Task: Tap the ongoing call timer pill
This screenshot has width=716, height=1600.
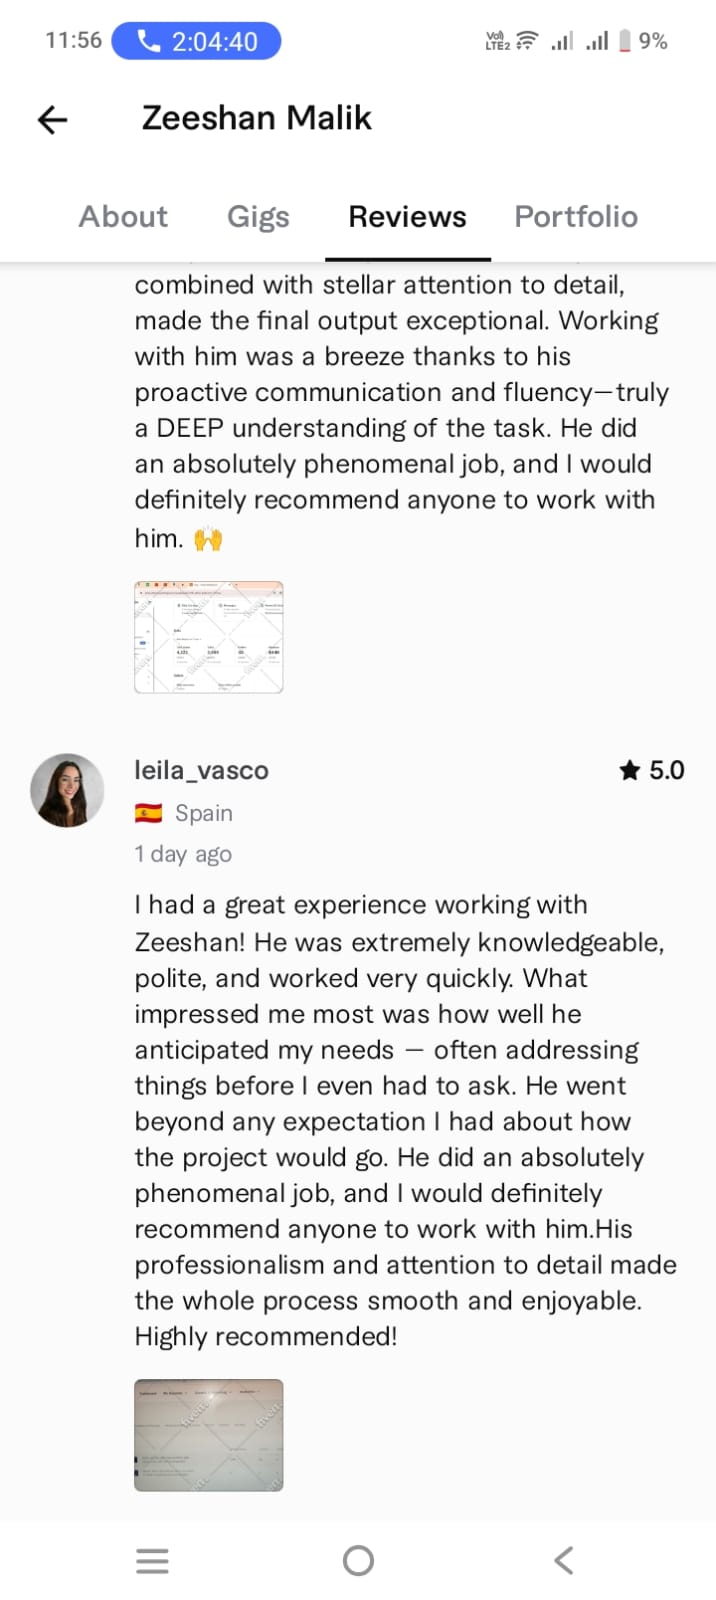Action: [196, 41]
